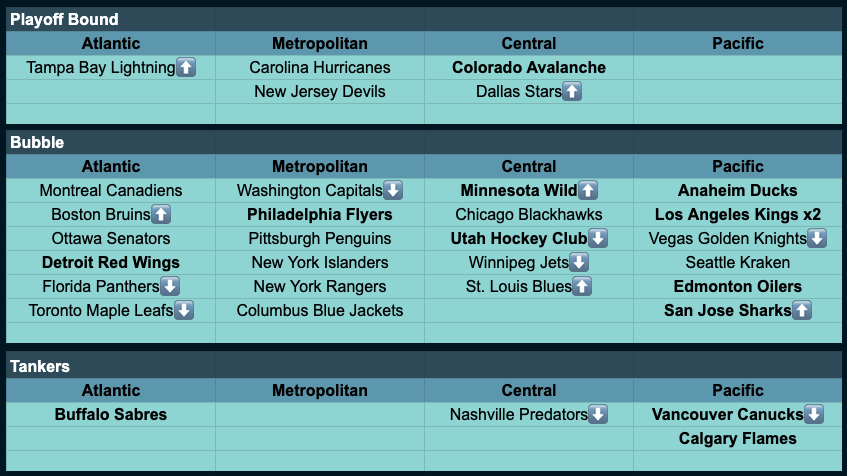Click the Colorado Avalanche cell
The width and height of the screenshot is (847, 476).
(x=529, y=68)
